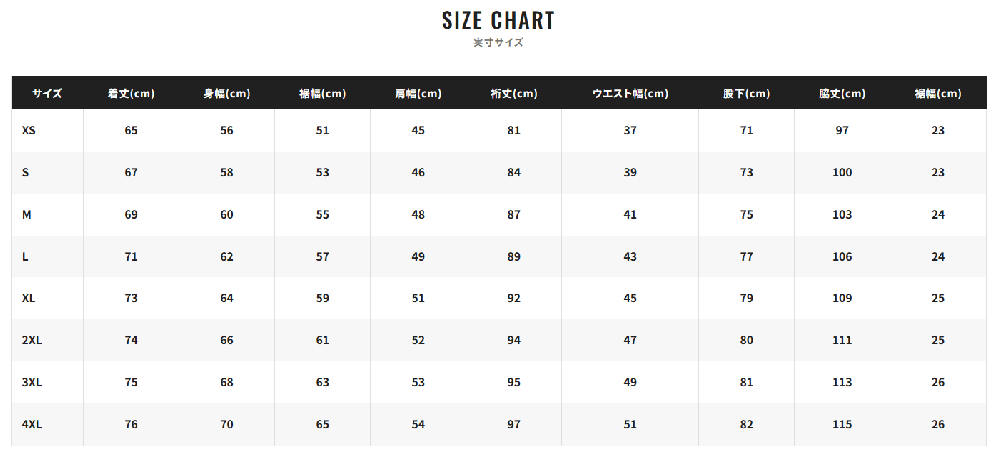Click value 109 in the XL row
Screen dimensions: 1000x456
(x=842, y=298)
